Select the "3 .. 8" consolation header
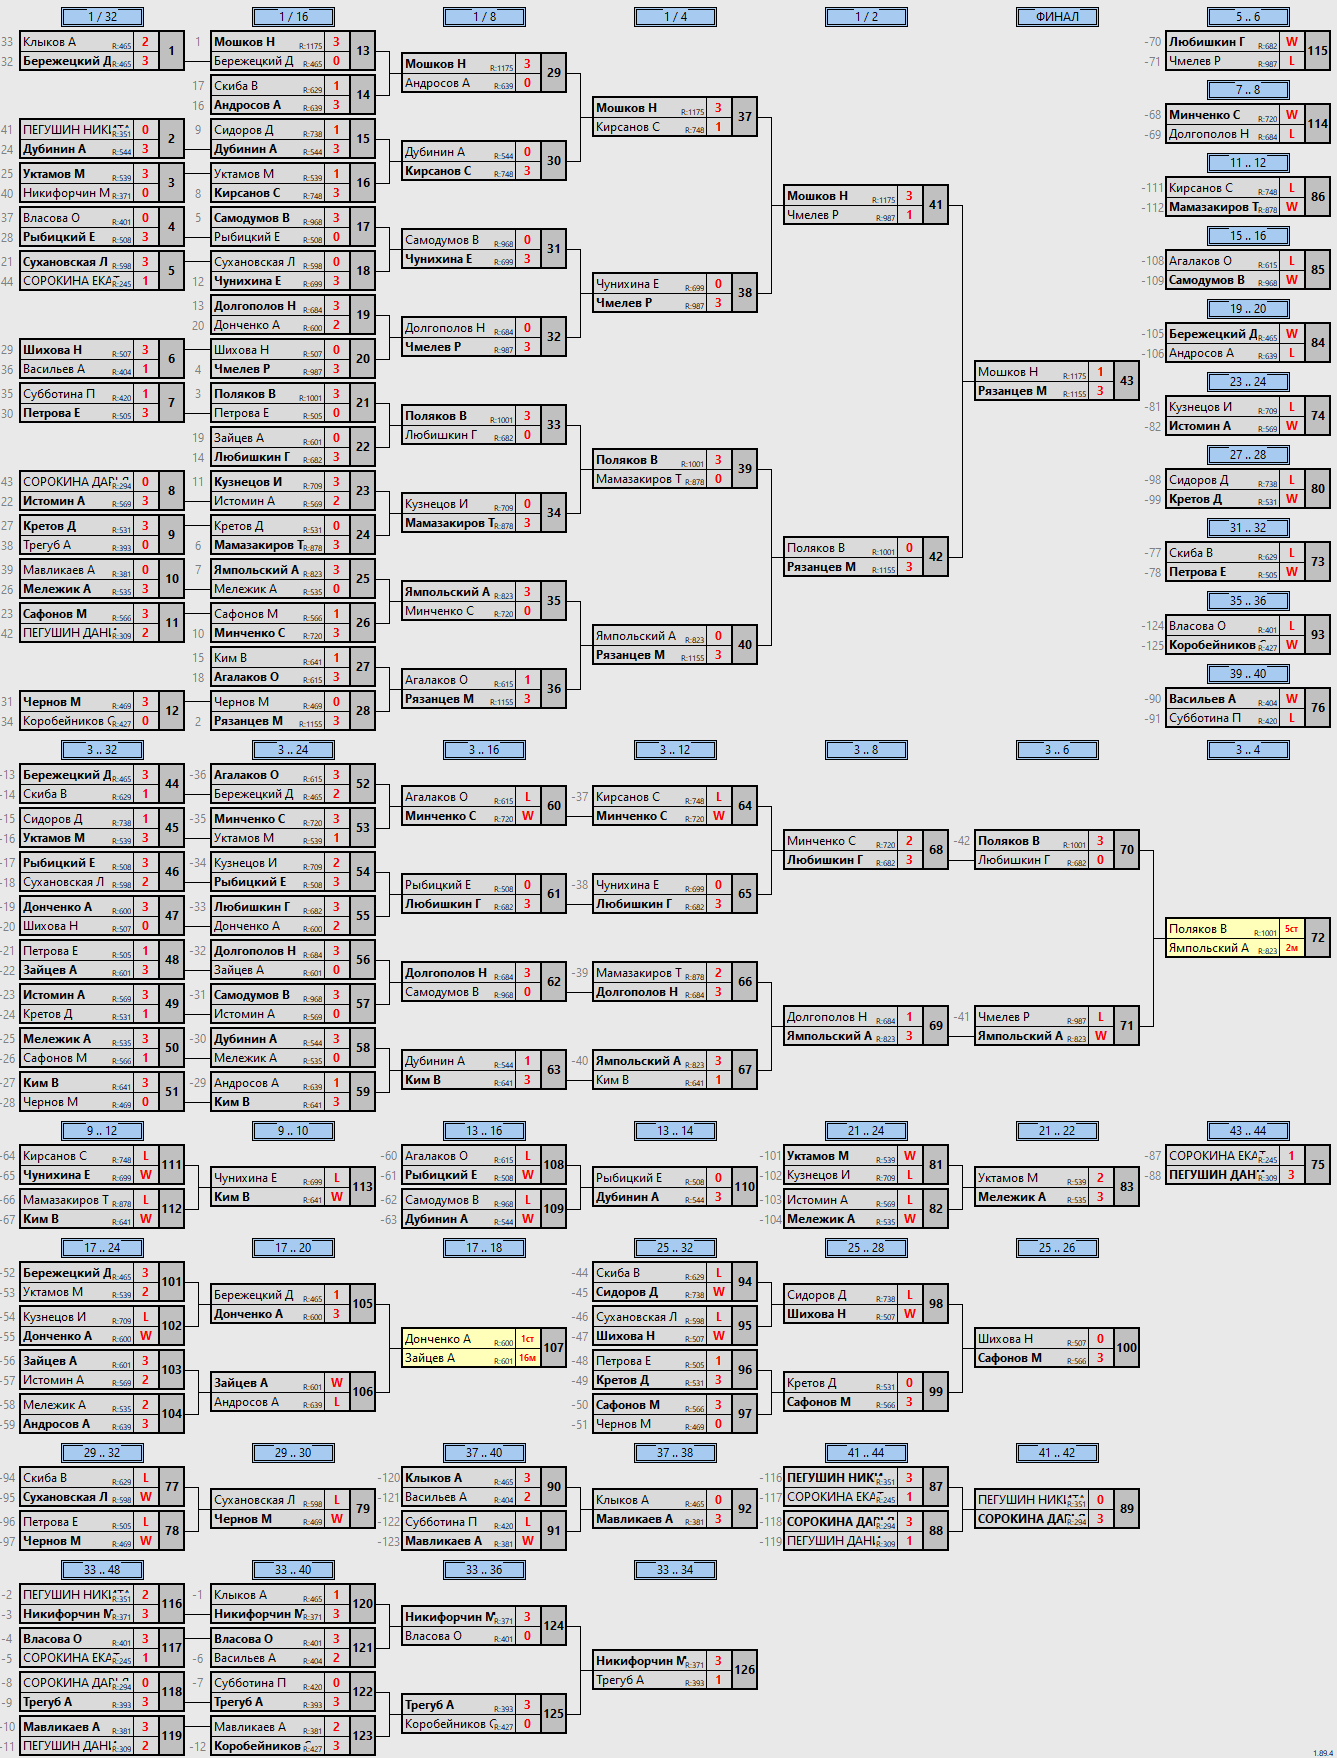 click(x=866, y=750)
